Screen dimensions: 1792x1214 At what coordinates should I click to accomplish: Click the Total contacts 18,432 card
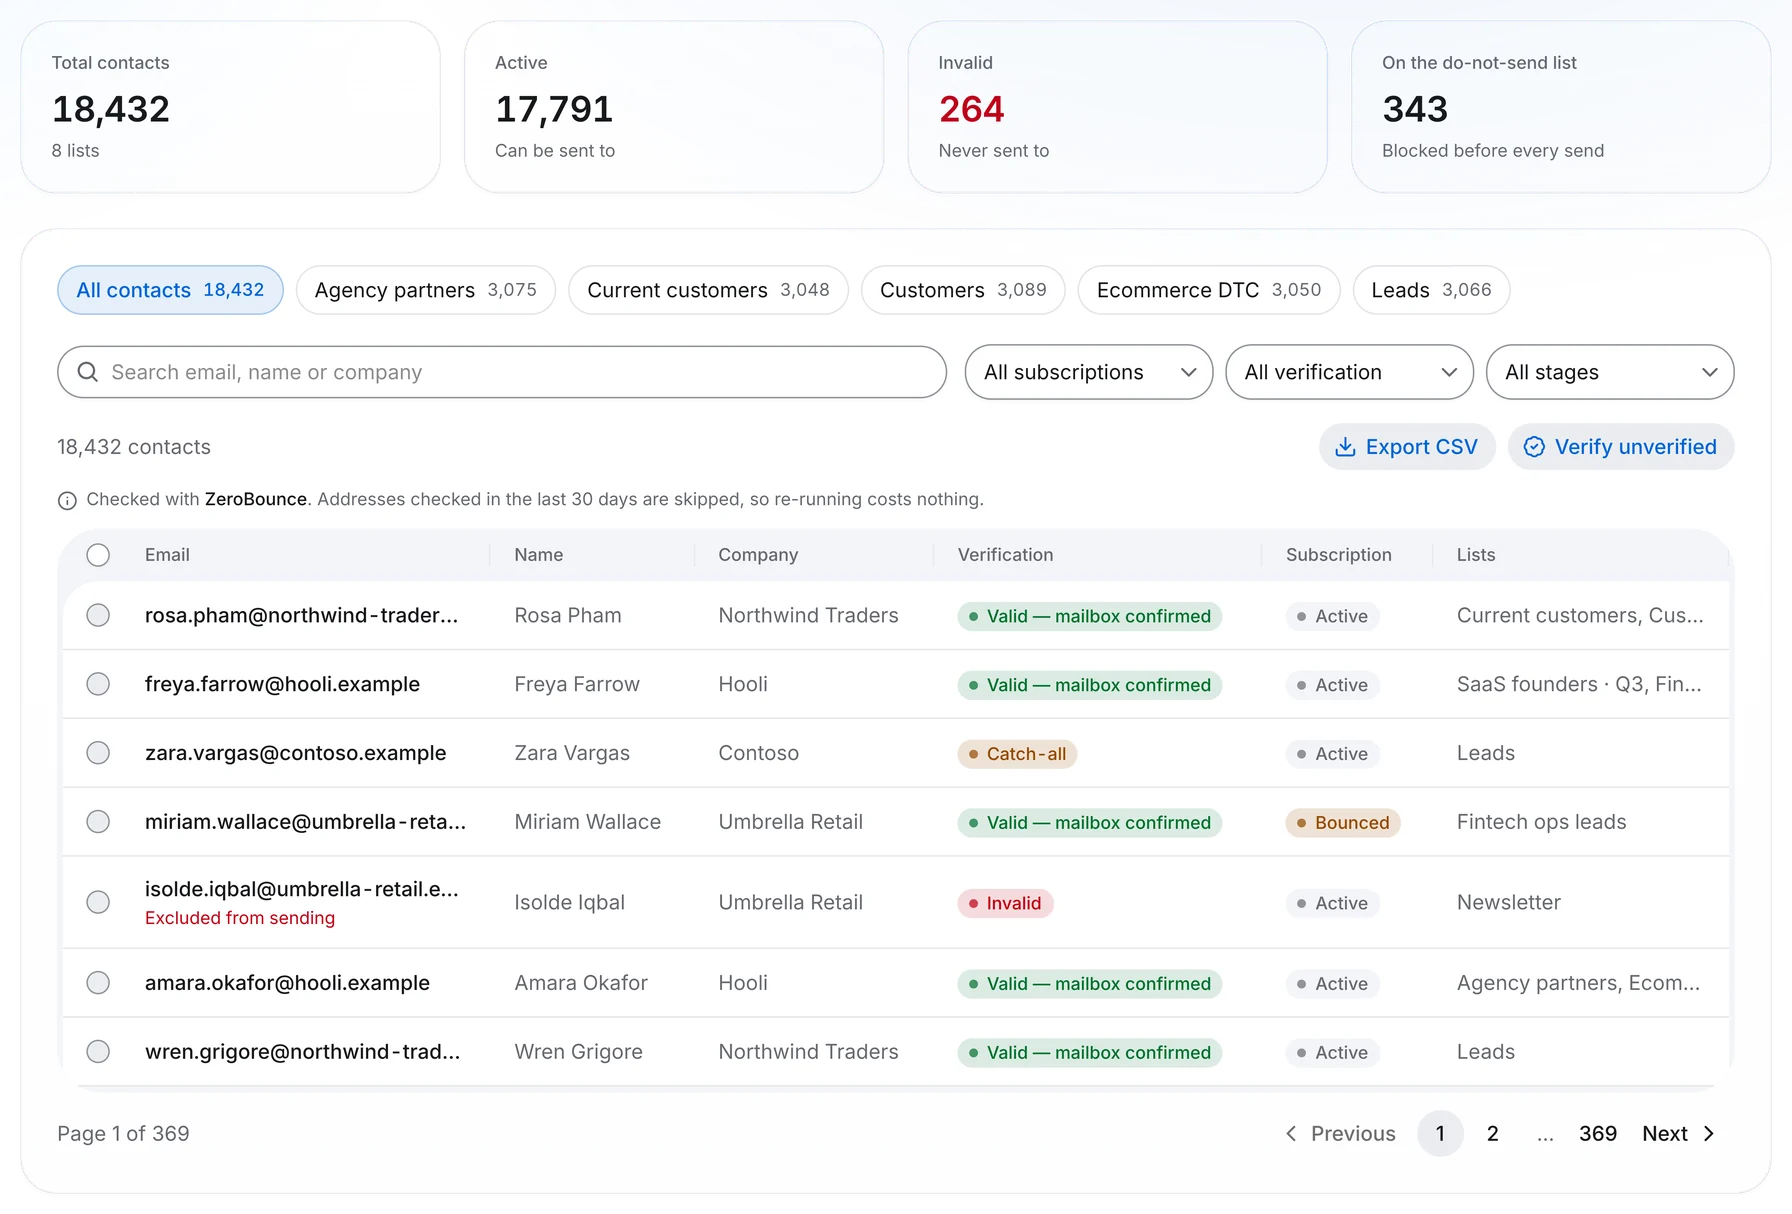(230, 107)
